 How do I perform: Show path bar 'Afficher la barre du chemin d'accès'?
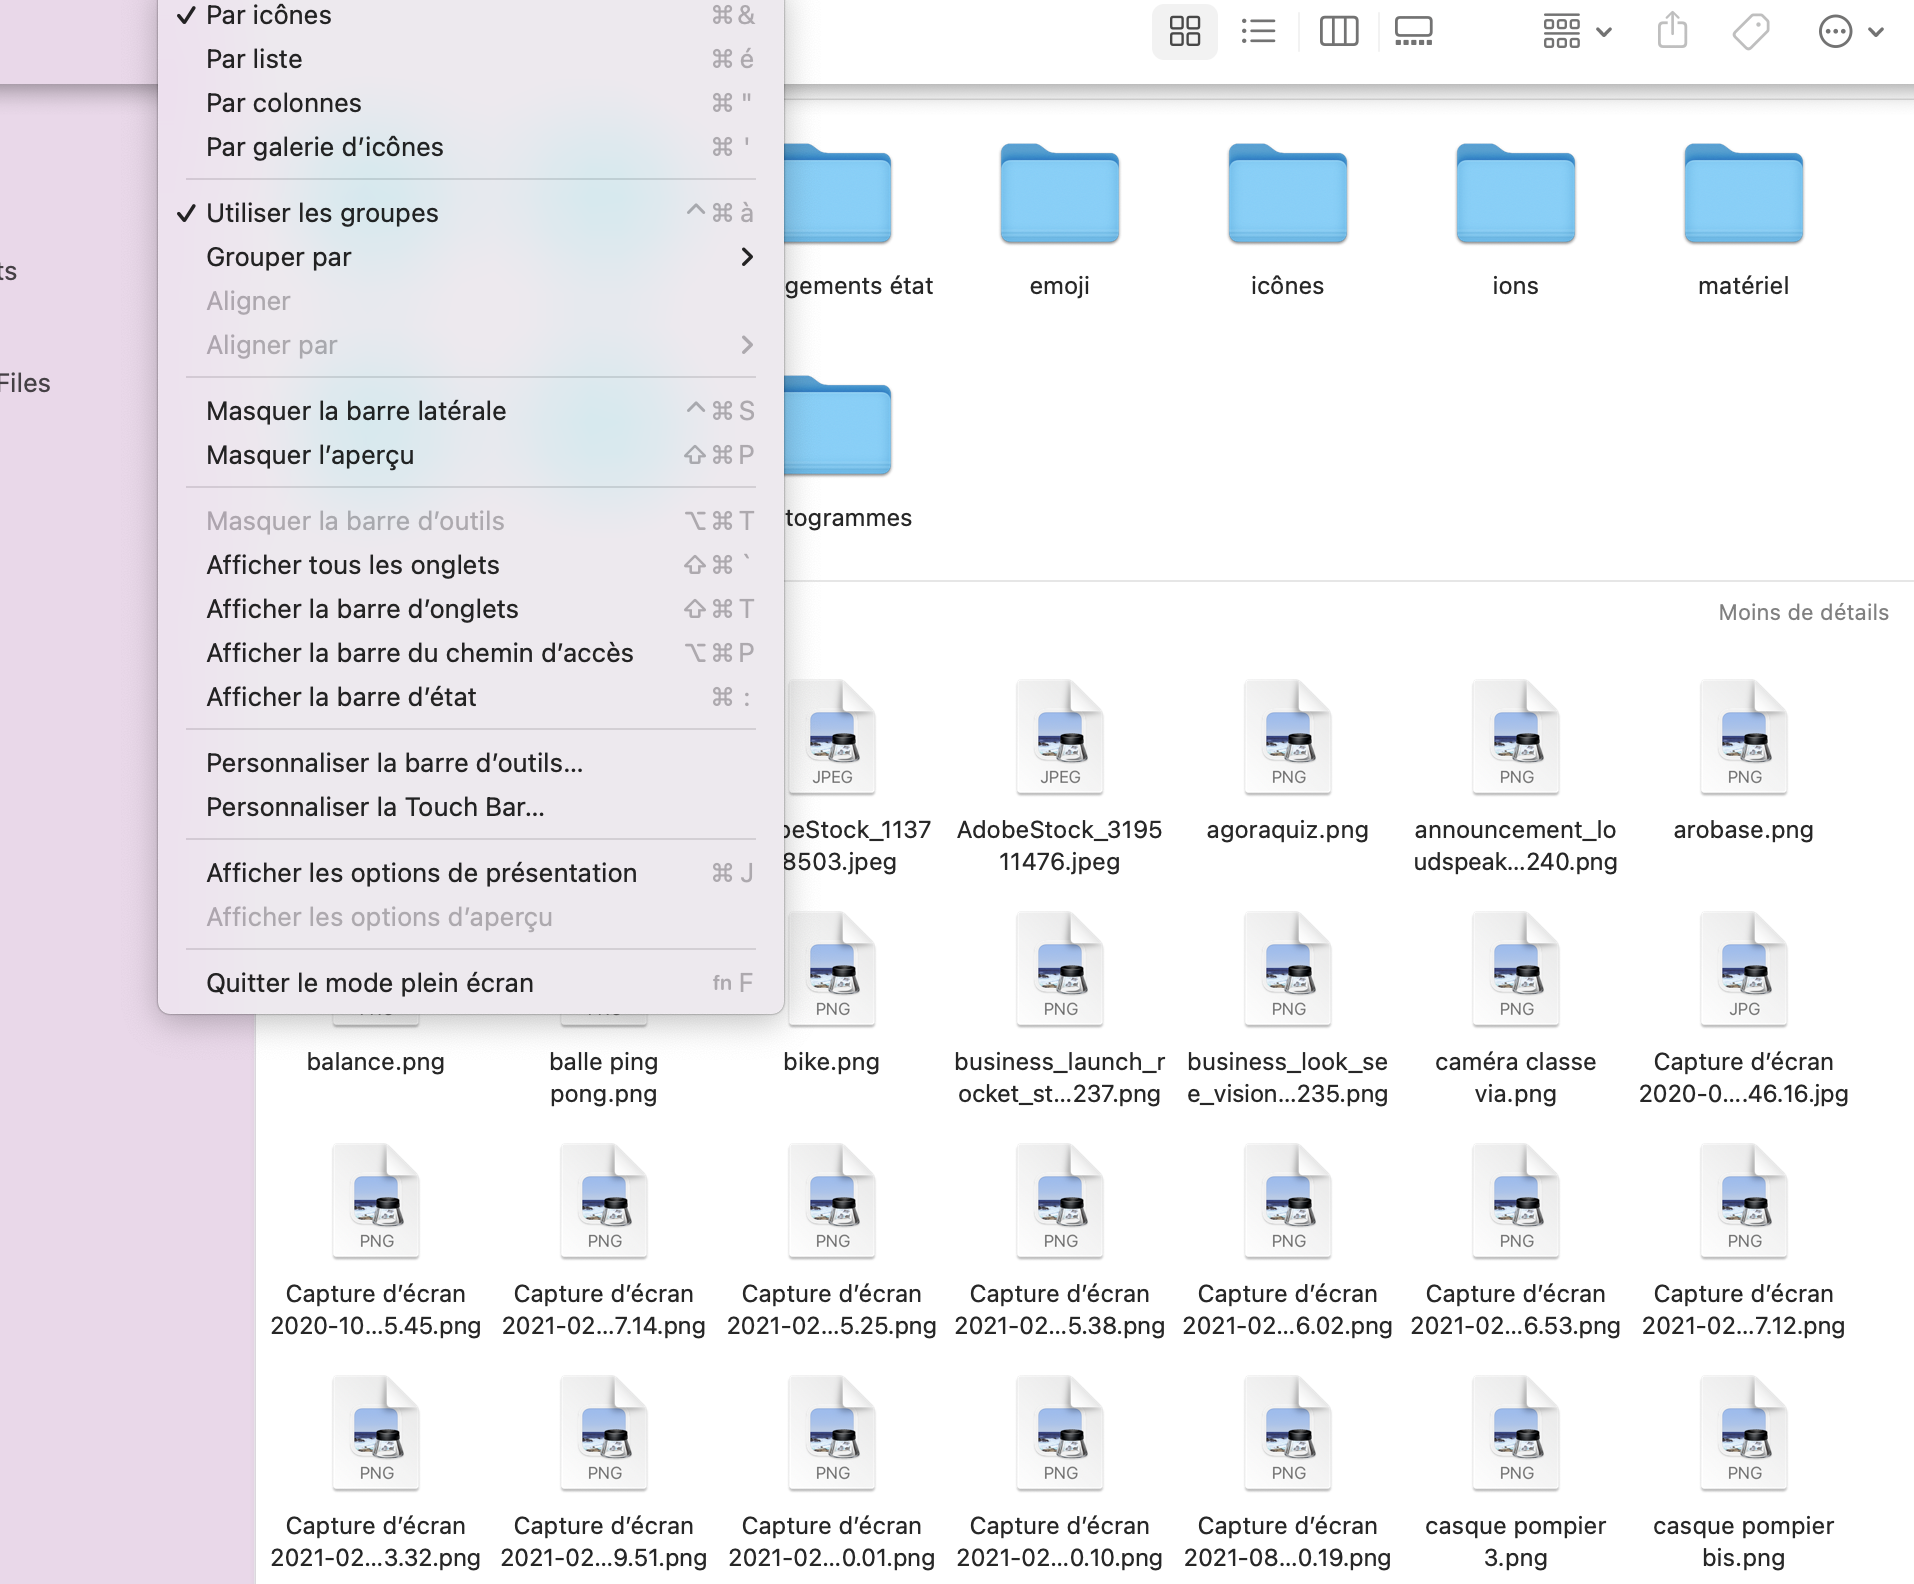click(471, 653)
